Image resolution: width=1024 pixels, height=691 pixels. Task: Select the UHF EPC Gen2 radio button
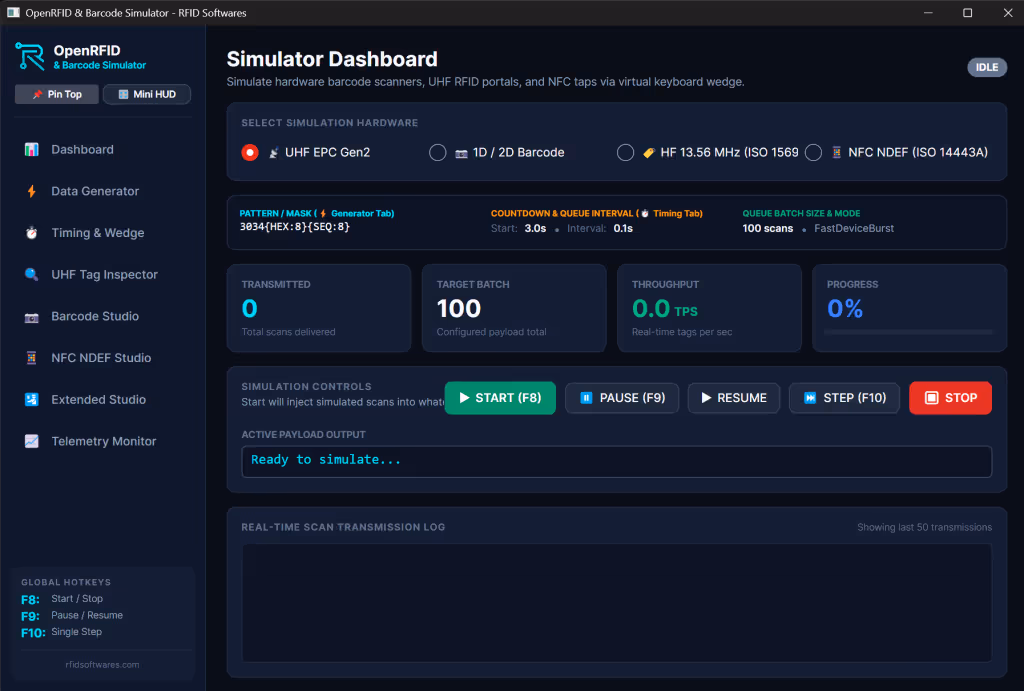click(250, 153)
